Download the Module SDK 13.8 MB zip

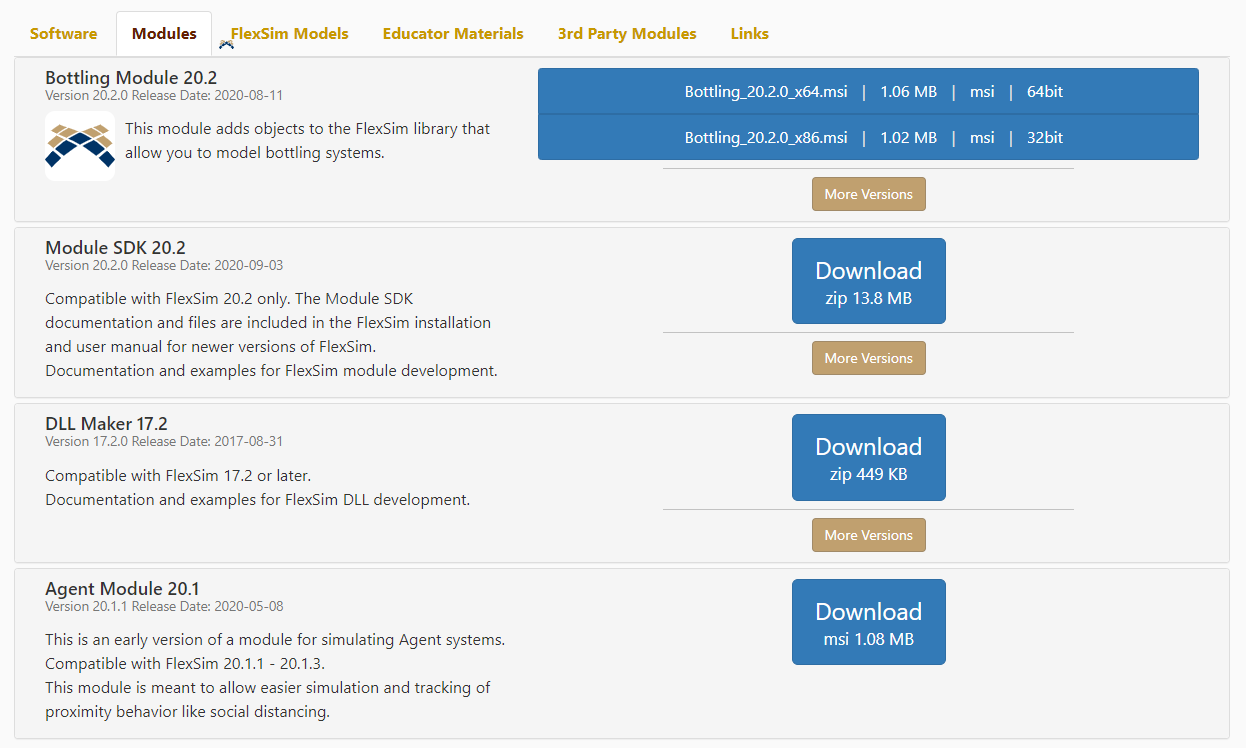tap(868, 281)
